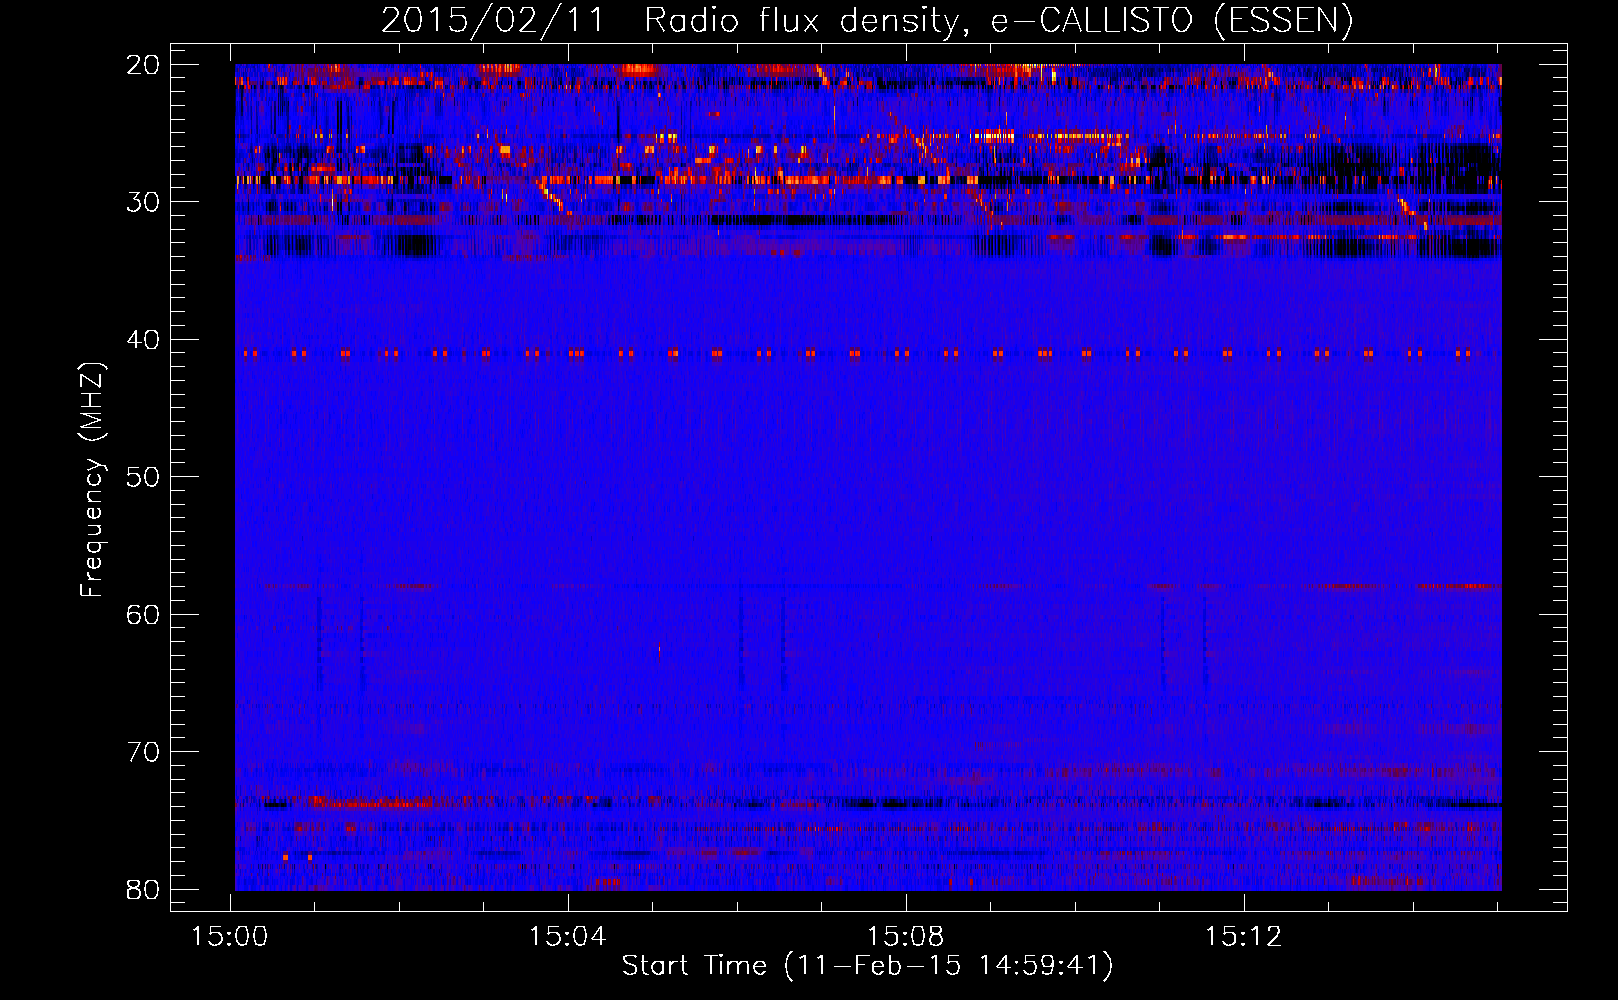Select the 70 frequency tick label
The image size is (1618, 1000).
click(144, 752)
